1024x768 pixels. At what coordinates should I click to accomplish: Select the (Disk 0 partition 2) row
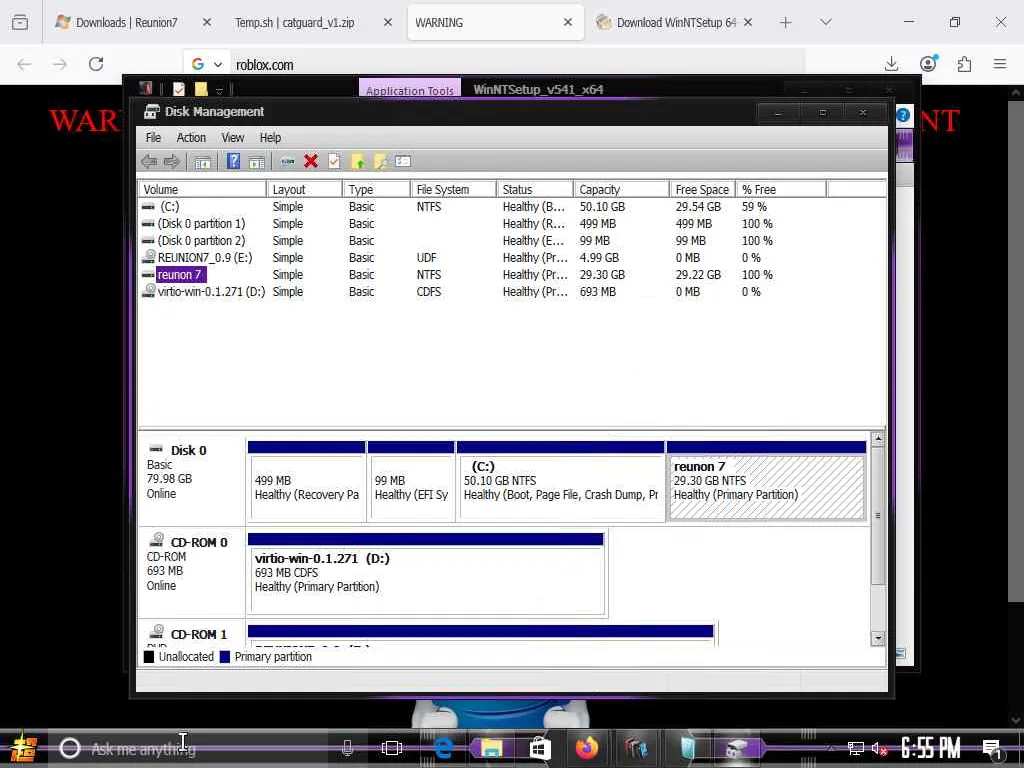click(512, 240)
